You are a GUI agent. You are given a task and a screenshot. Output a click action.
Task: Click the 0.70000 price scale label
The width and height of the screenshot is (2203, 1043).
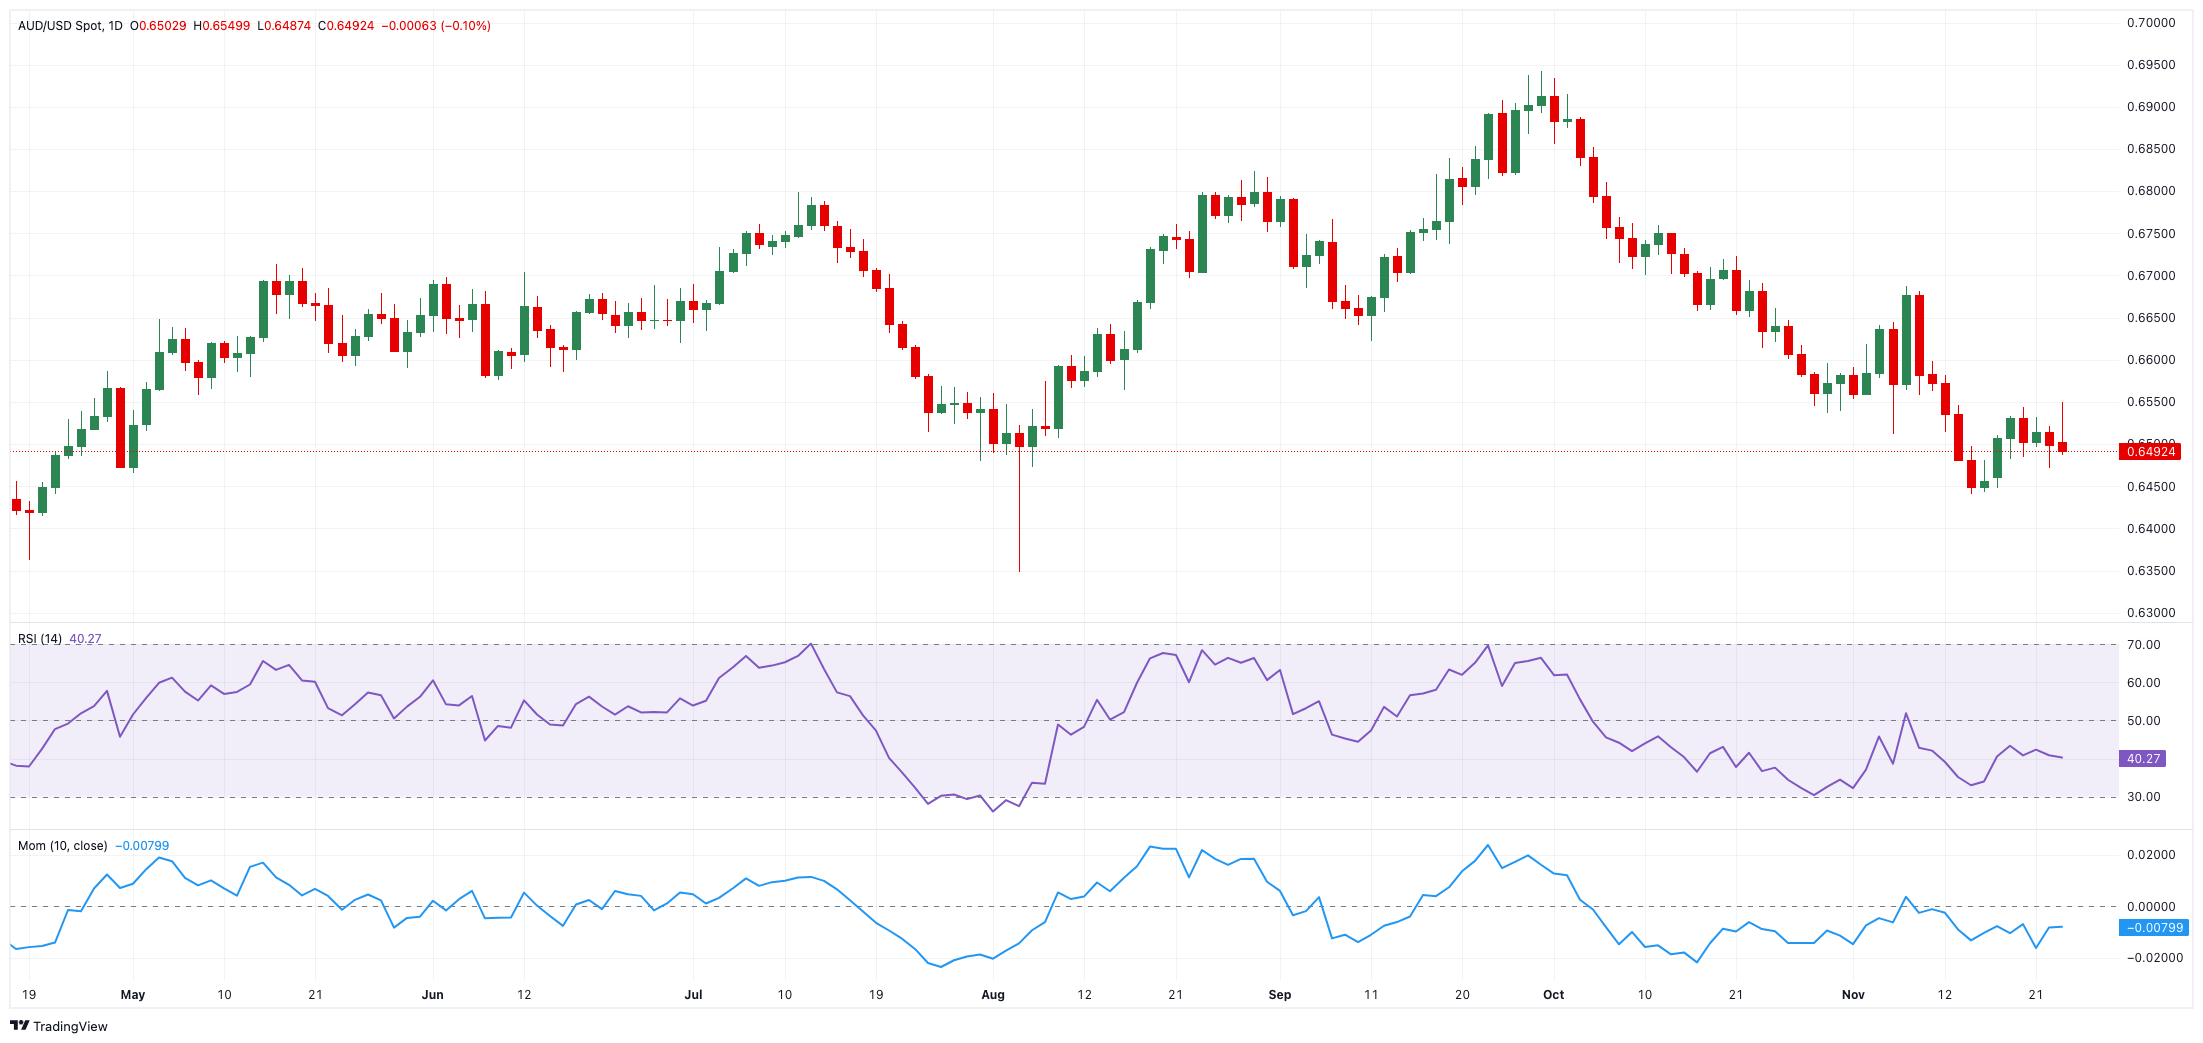click(2150, 20)
